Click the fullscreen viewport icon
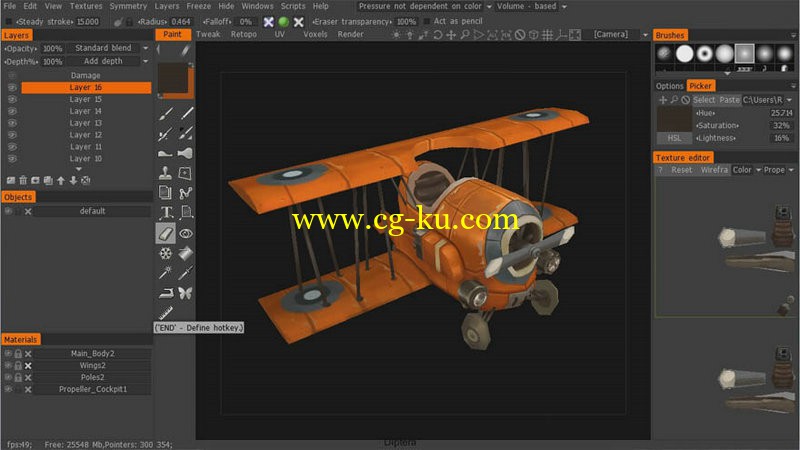This screenshot has height=450, width=800. [575, 35]
